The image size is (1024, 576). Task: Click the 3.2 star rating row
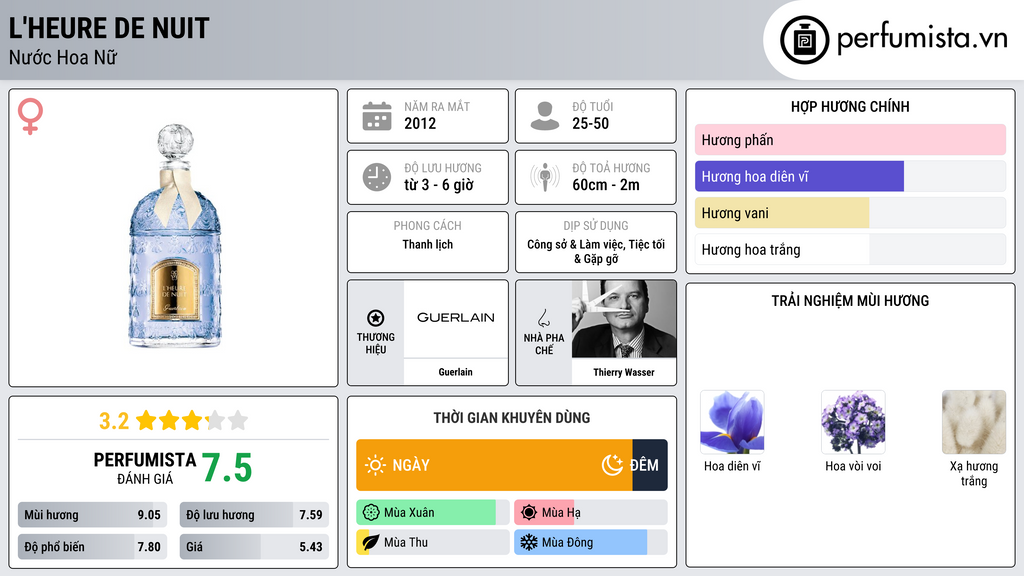[x=173, y=420]
